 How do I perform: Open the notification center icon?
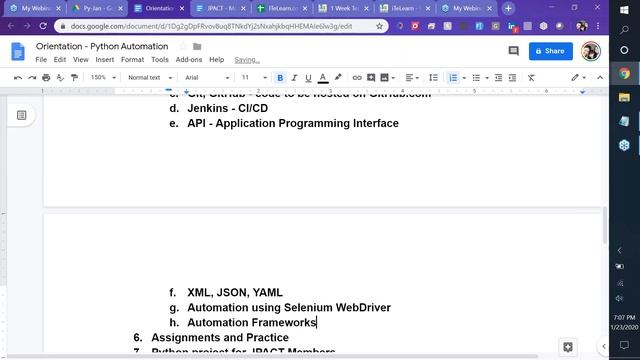[624, 345]
